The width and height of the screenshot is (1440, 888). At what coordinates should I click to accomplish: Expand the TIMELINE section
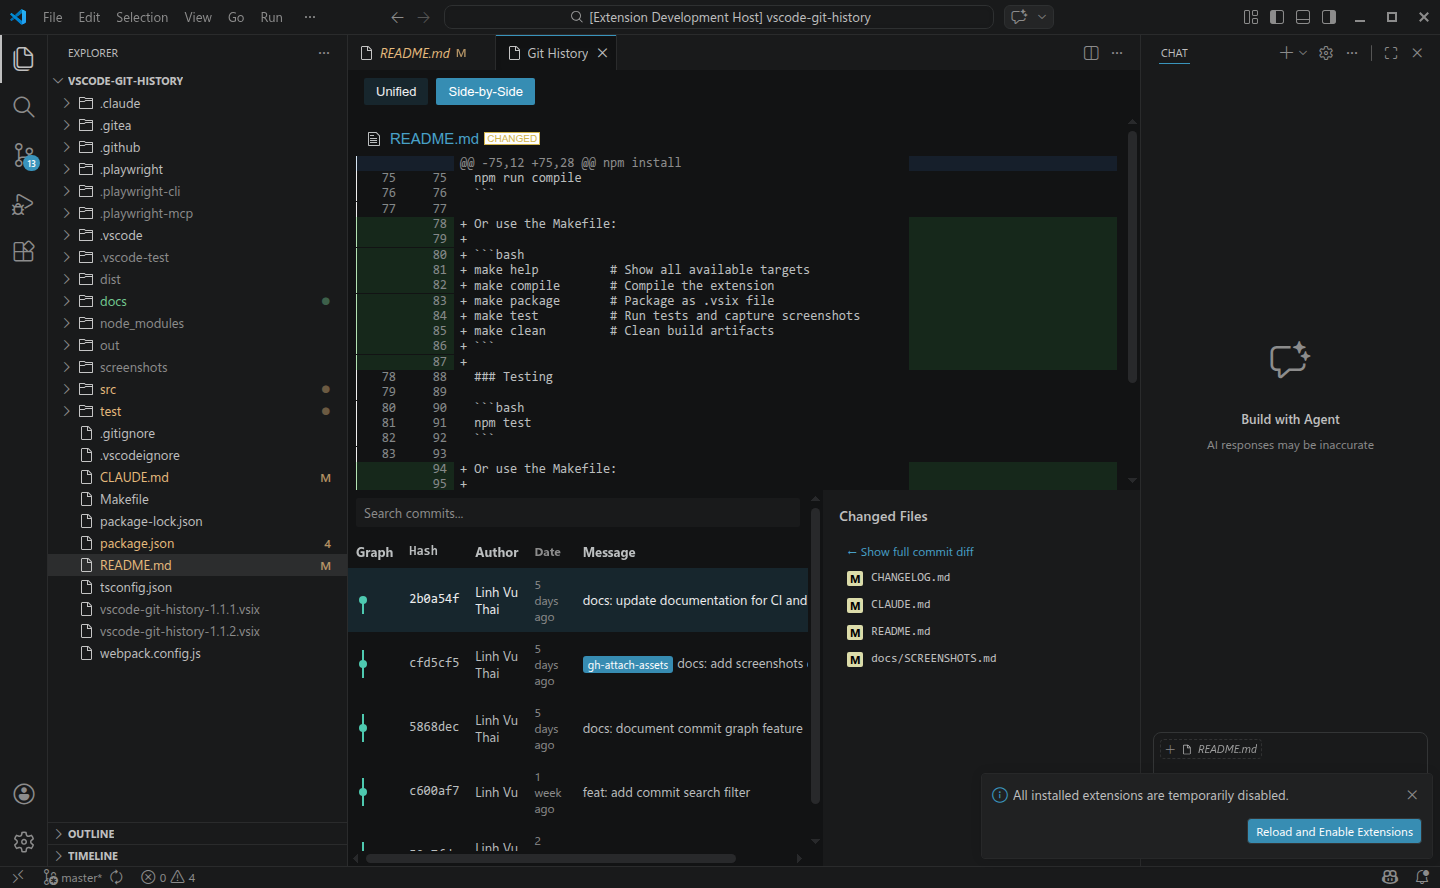(x=197, y=856)
